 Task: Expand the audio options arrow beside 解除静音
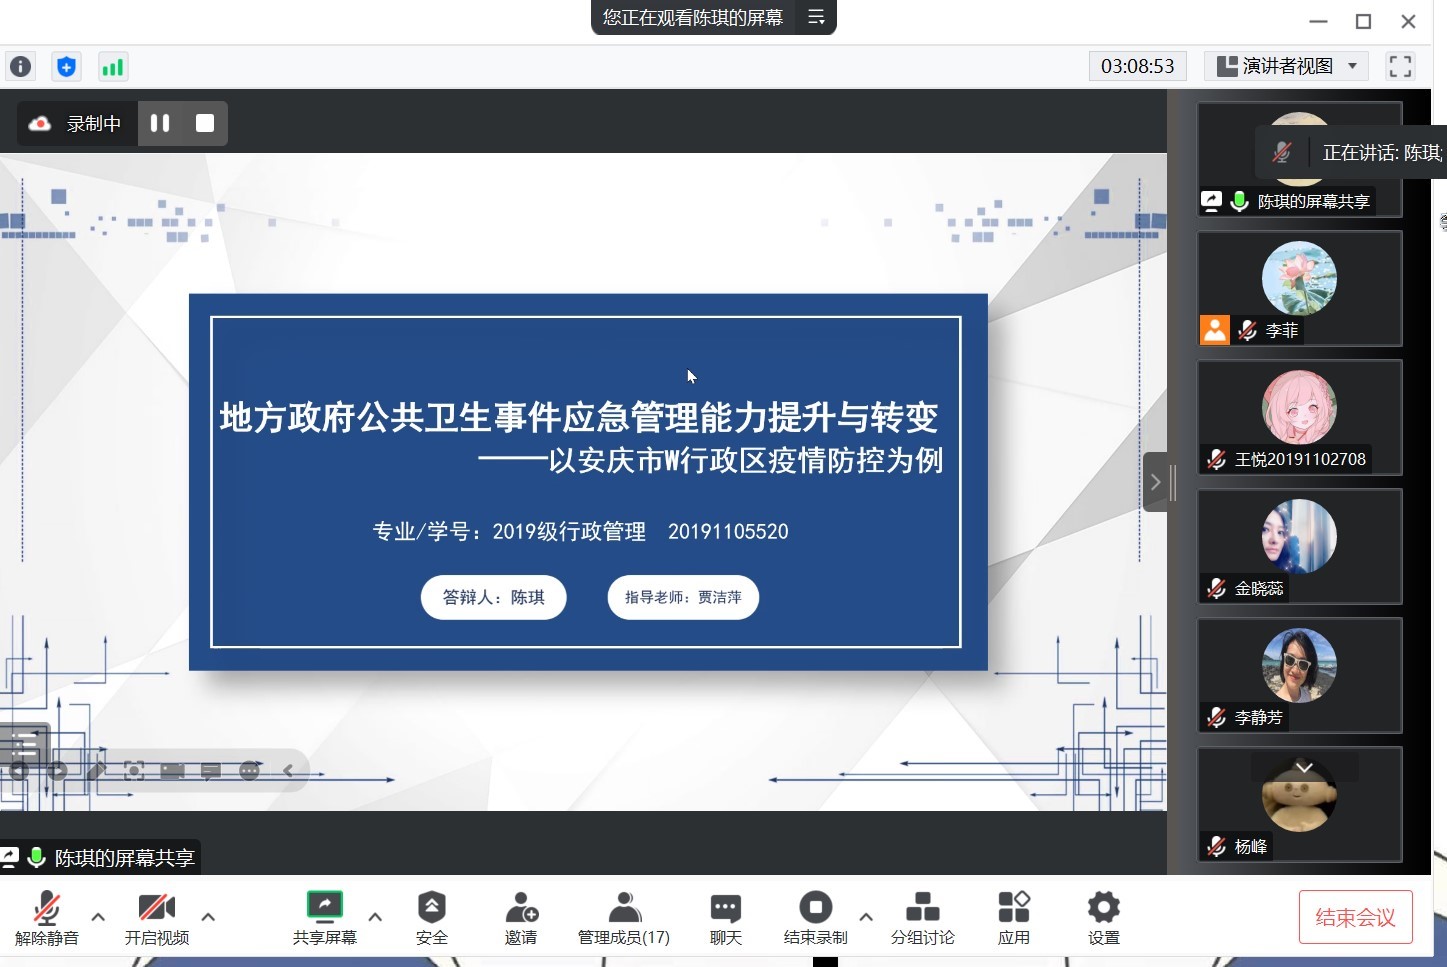tap(98, 916)
